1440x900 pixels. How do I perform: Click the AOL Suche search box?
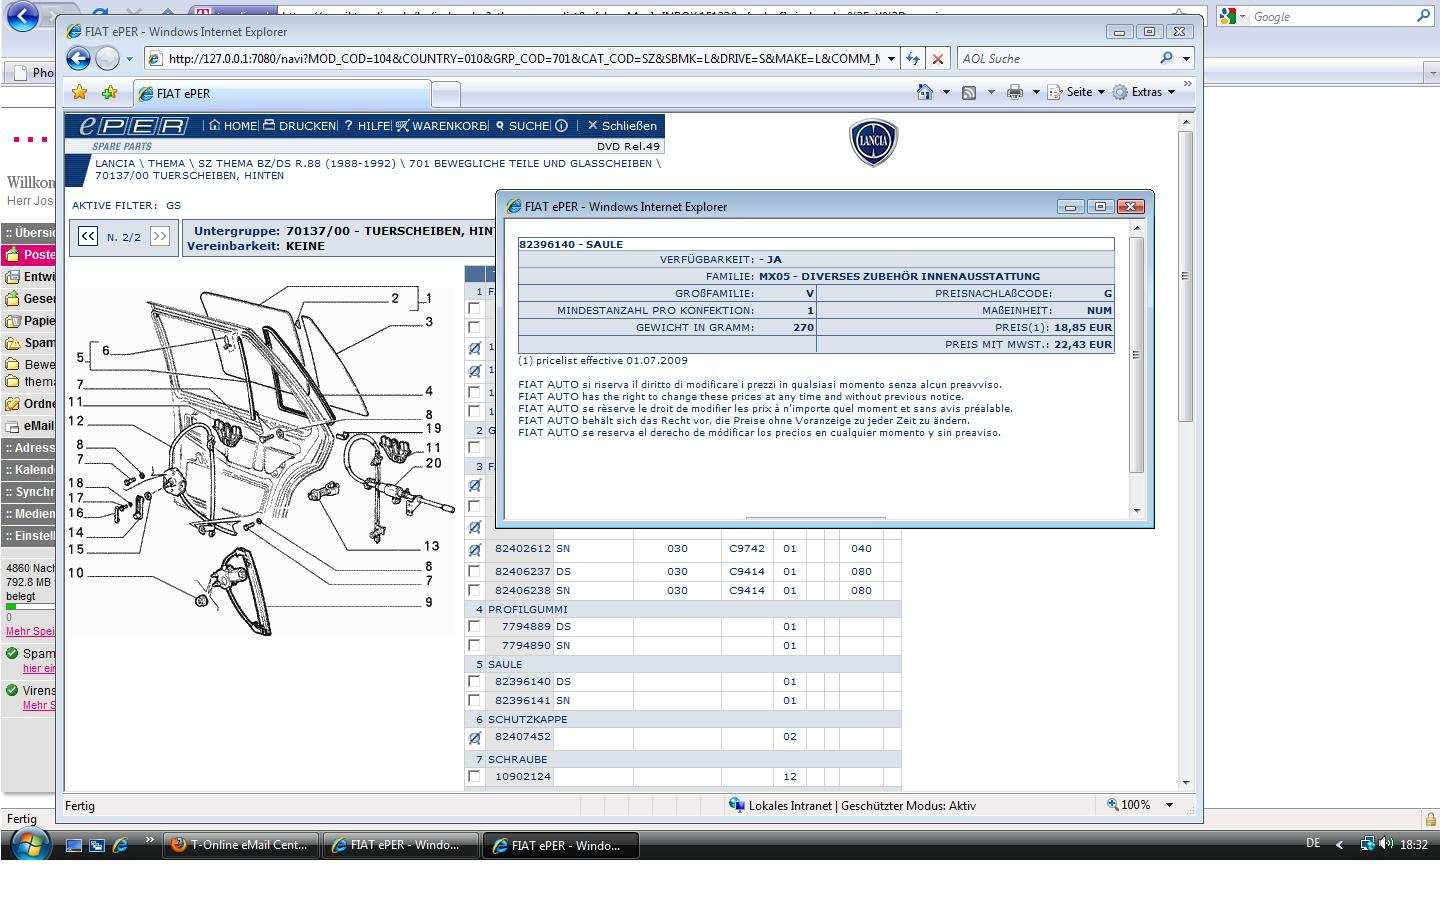(x=1056, y=59)
